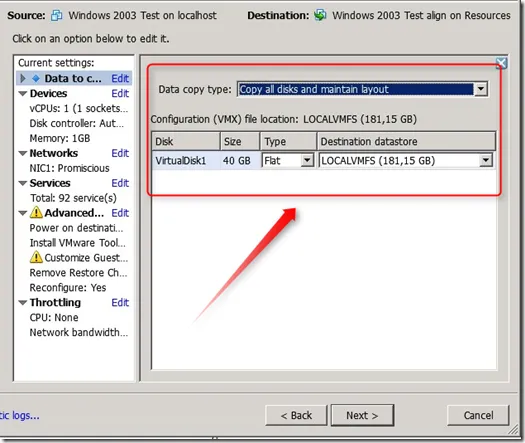The height and width of the screenshot is (443, 525).
Task: Select the CPU: None row
Action: tap(54, 317)
